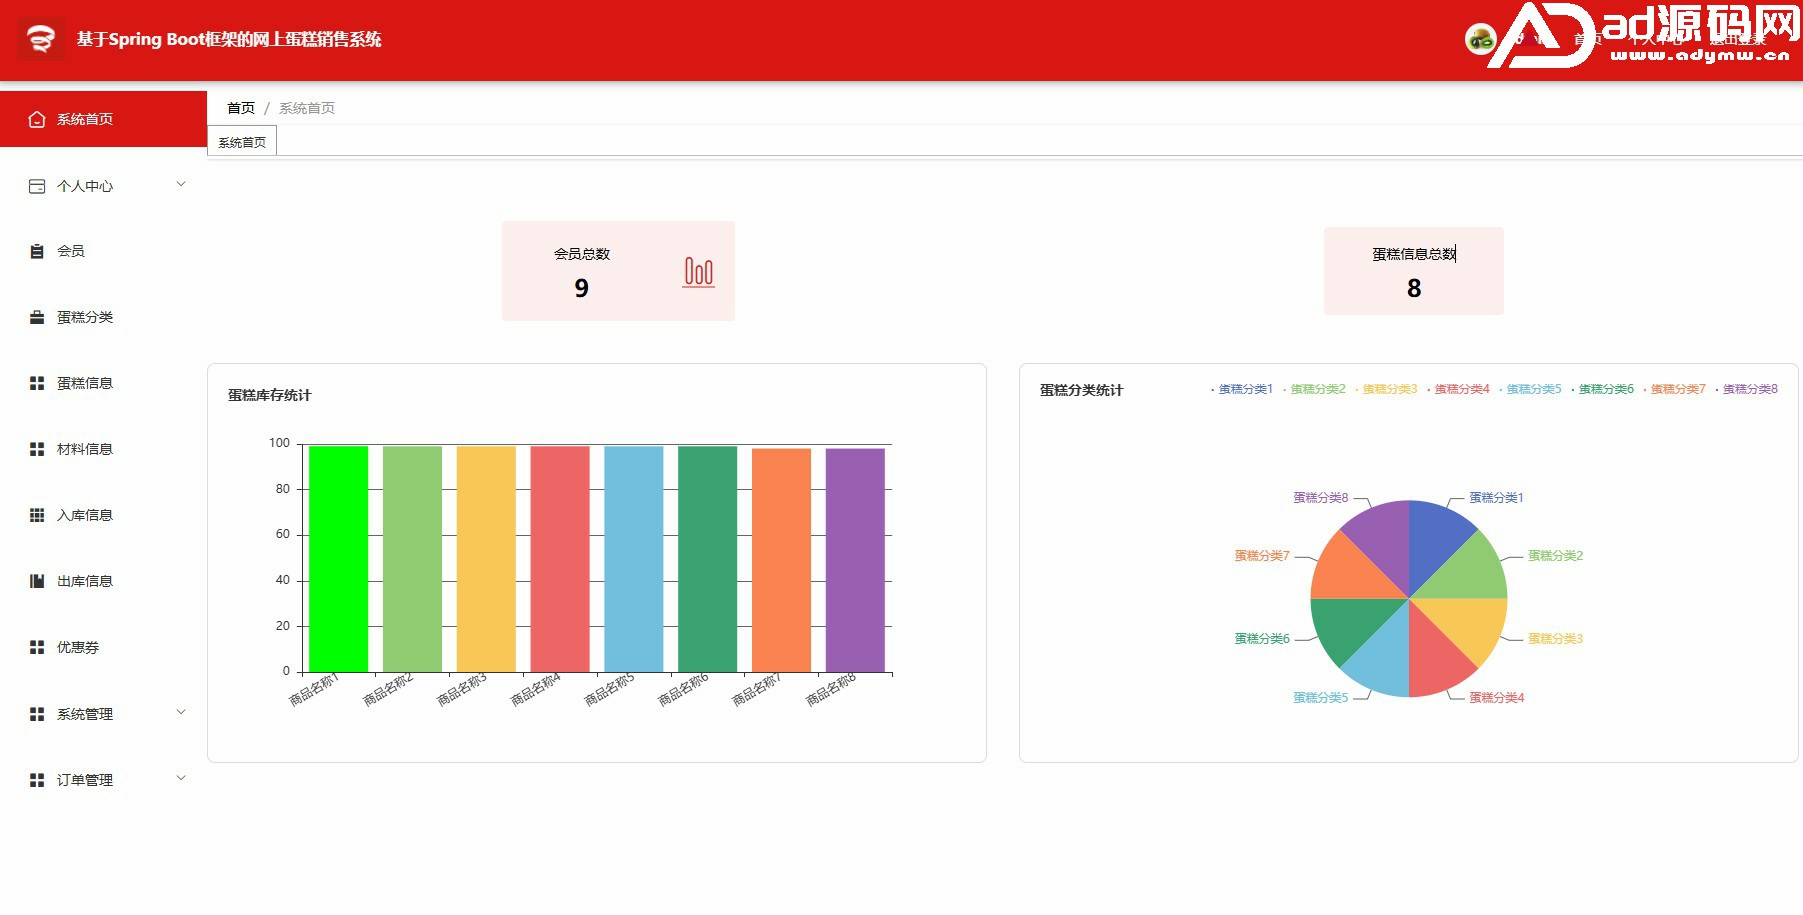1803x915 pixels.
Task: Click the 个人中心 card icon in sidebar
Action: (x=37, y=186)
